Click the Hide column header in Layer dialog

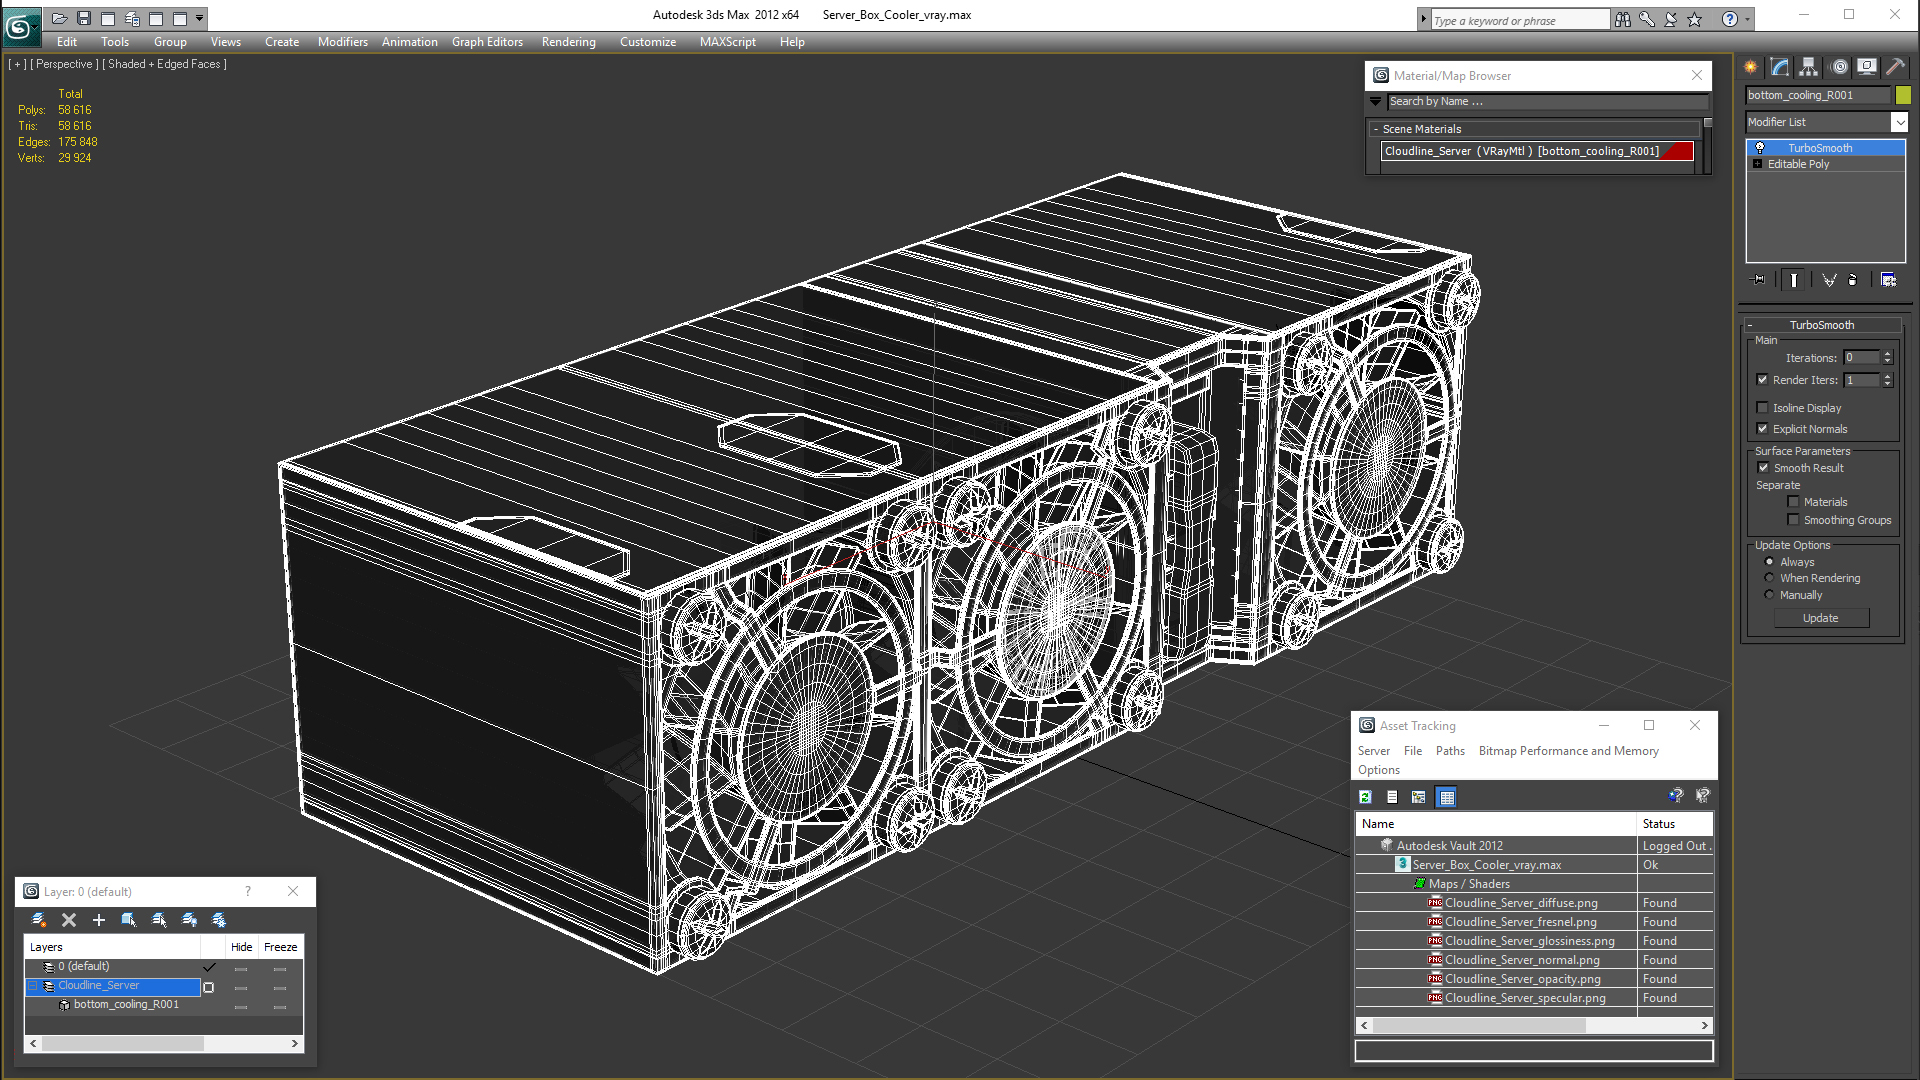(x=241, y=947)
